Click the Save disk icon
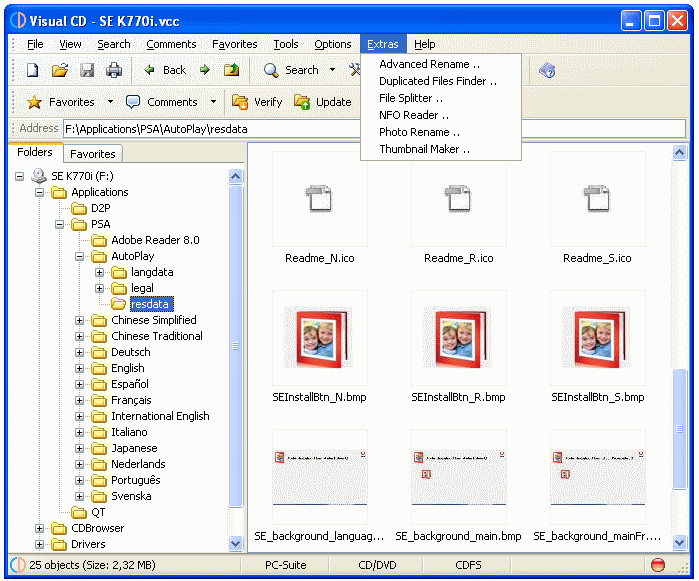Viewport: 699px width, 581px height. coord(87,70)
